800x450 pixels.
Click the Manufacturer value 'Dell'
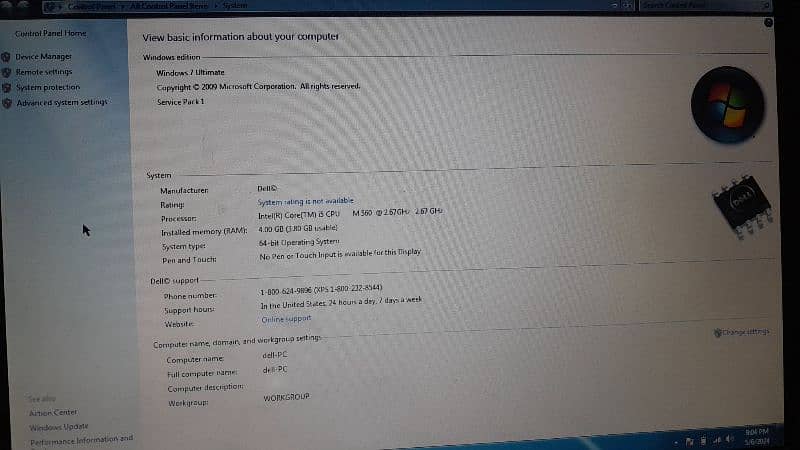tap(267, 188)
